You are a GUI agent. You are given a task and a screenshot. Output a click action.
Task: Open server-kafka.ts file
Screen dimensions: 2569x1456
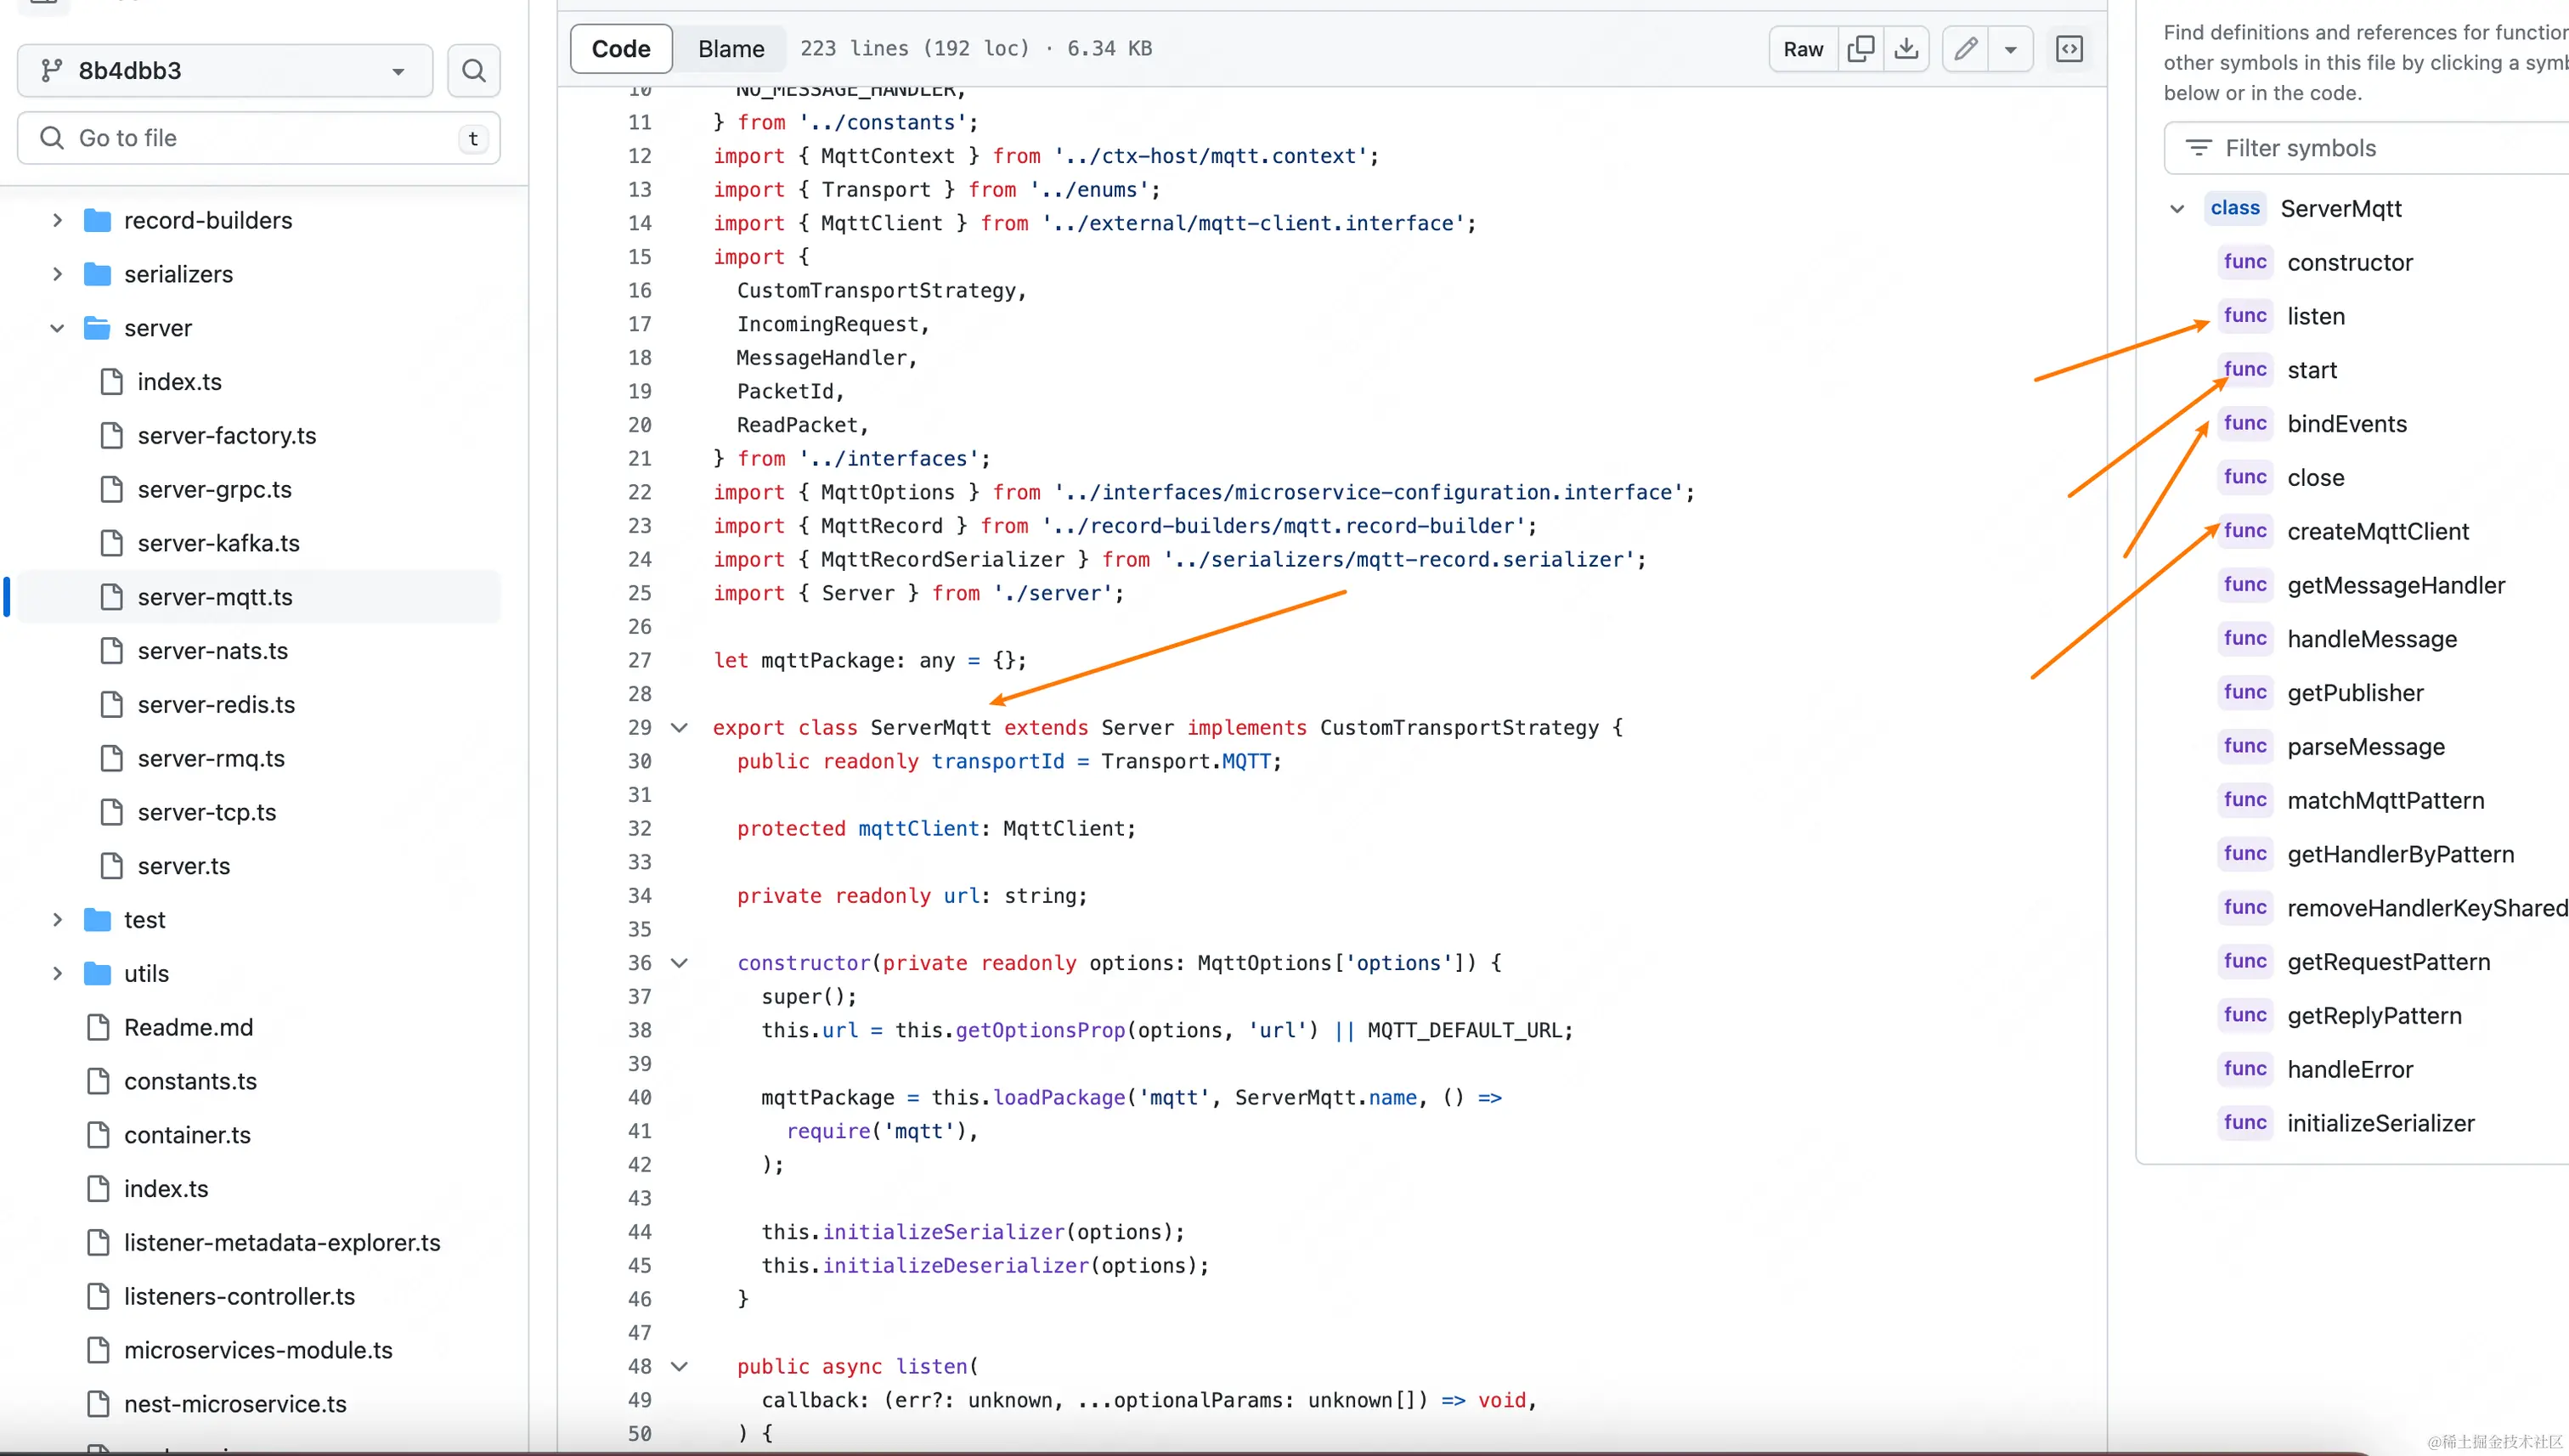coord(218,544)
